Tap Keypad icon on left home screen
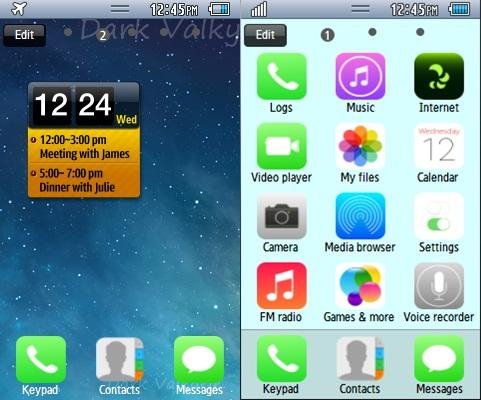 41,359
